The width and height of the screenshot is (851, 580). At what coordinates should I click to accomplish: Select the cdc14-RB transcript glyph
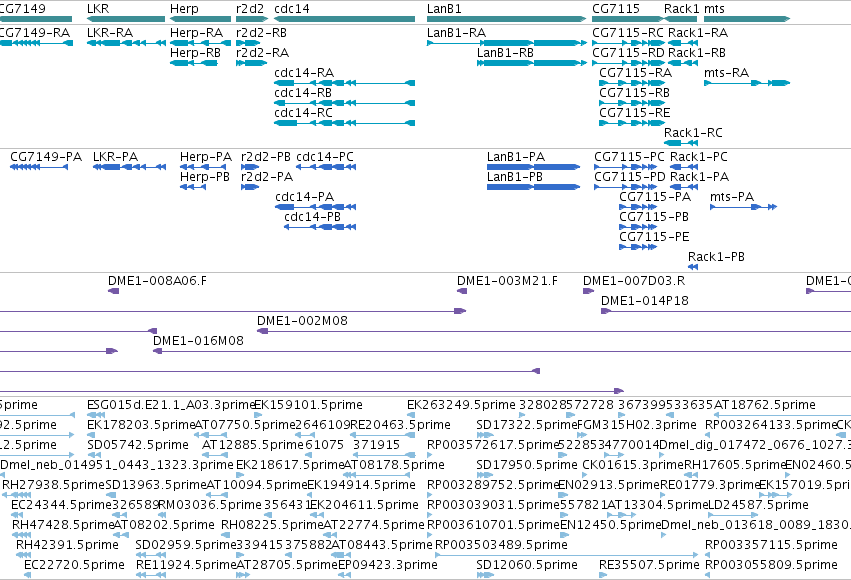pos(345,103)
